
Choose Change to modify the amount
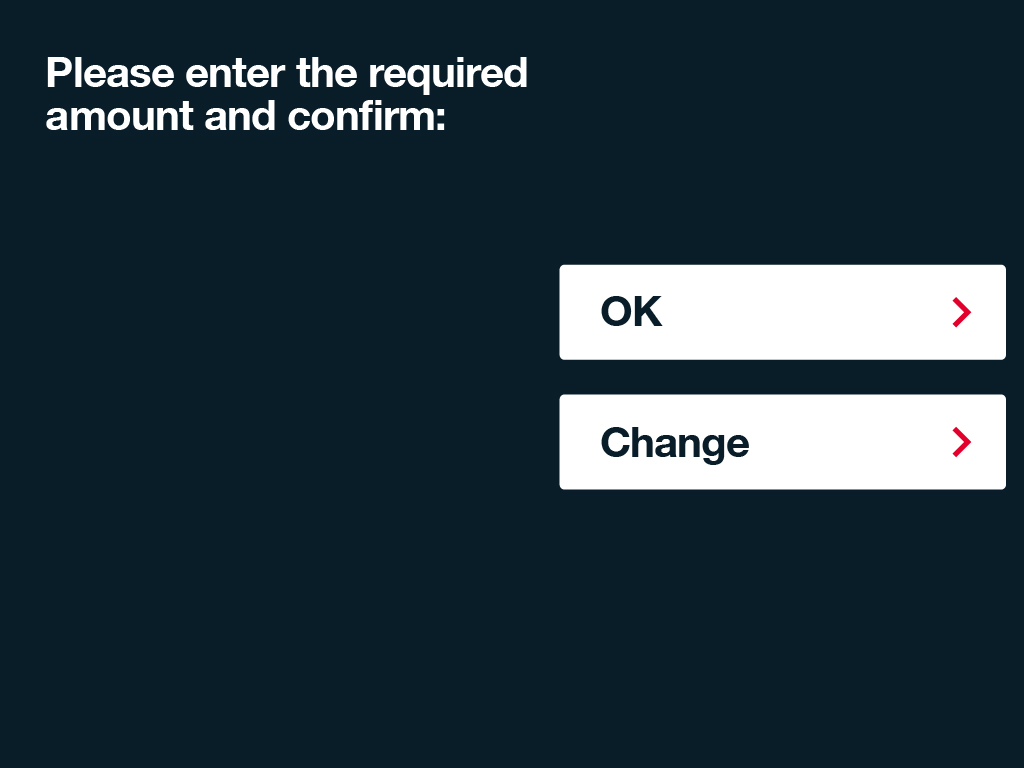782,442
